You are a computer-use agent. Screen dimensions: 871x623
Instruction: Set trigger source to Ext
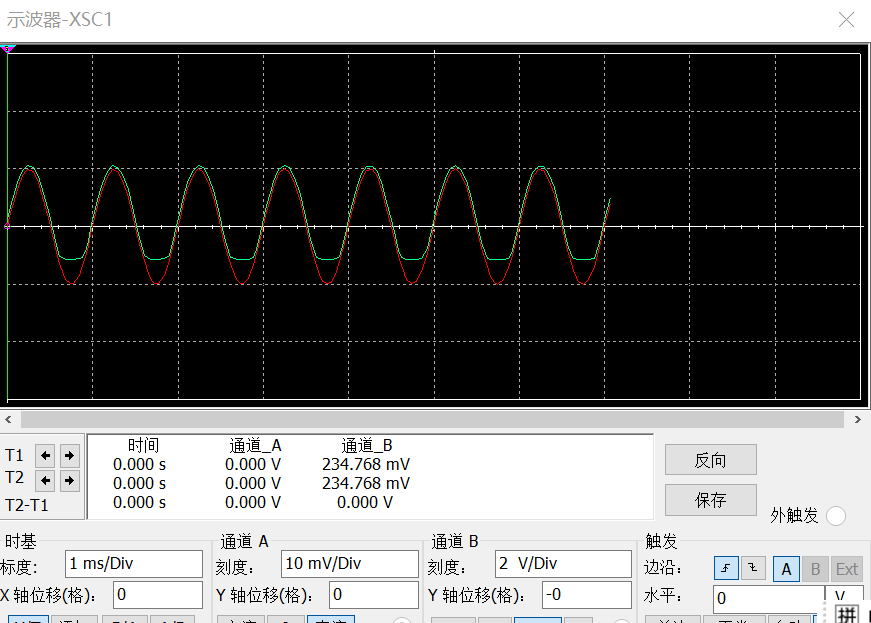coord(847,569)
